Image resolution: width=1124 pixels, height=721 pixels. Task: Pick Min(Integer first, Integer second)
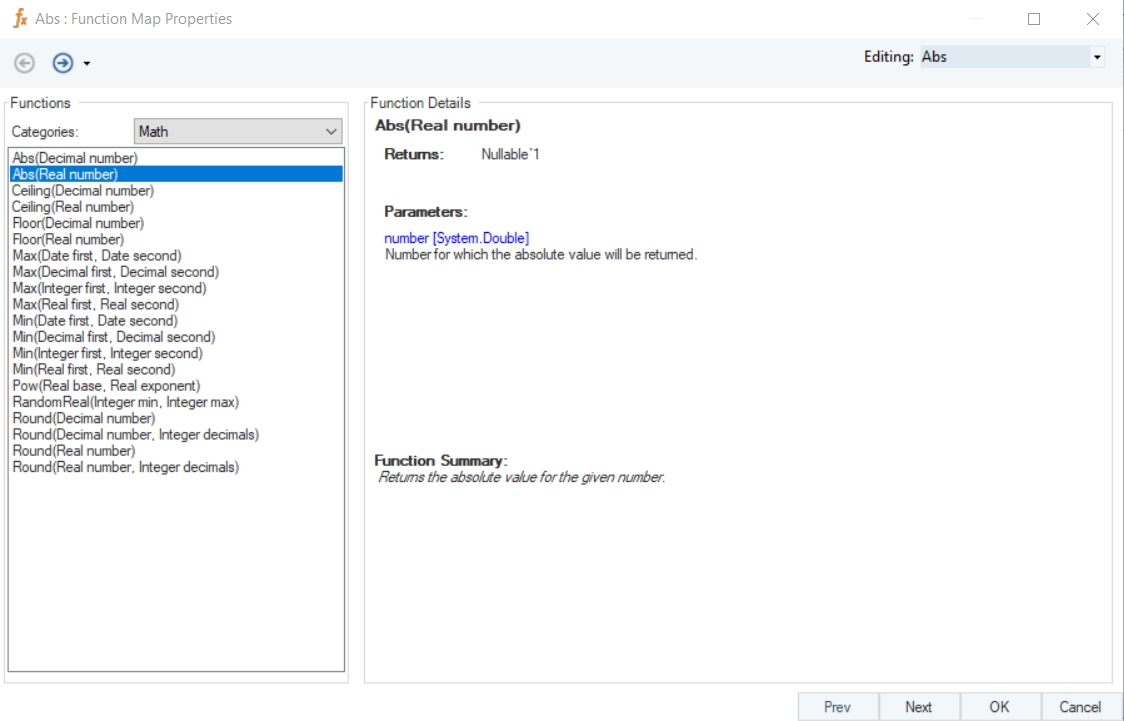tap(107, 353)
